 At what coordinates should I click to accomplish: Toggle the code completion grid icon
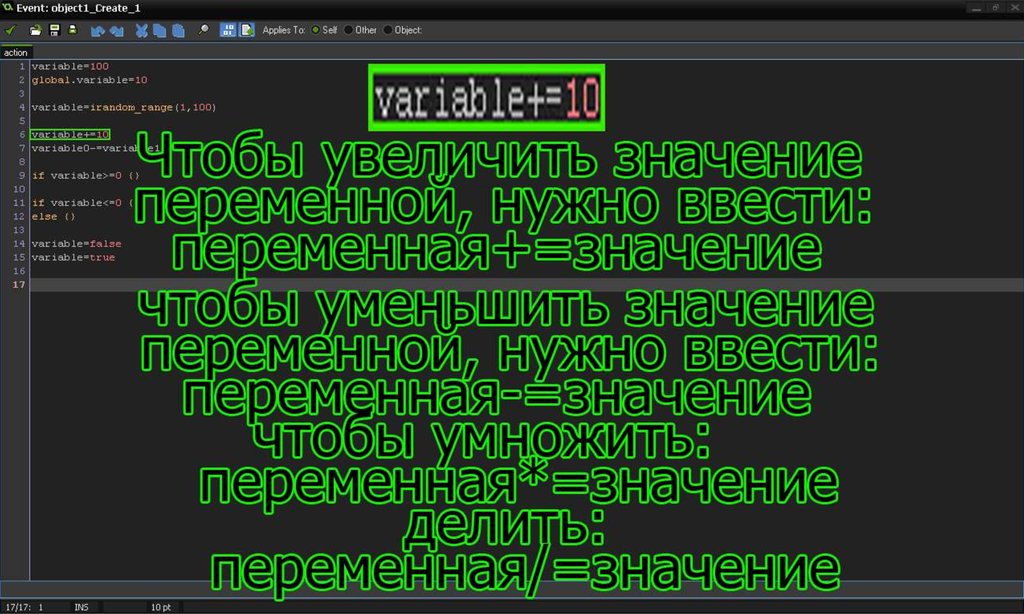(x=227, y=30)
